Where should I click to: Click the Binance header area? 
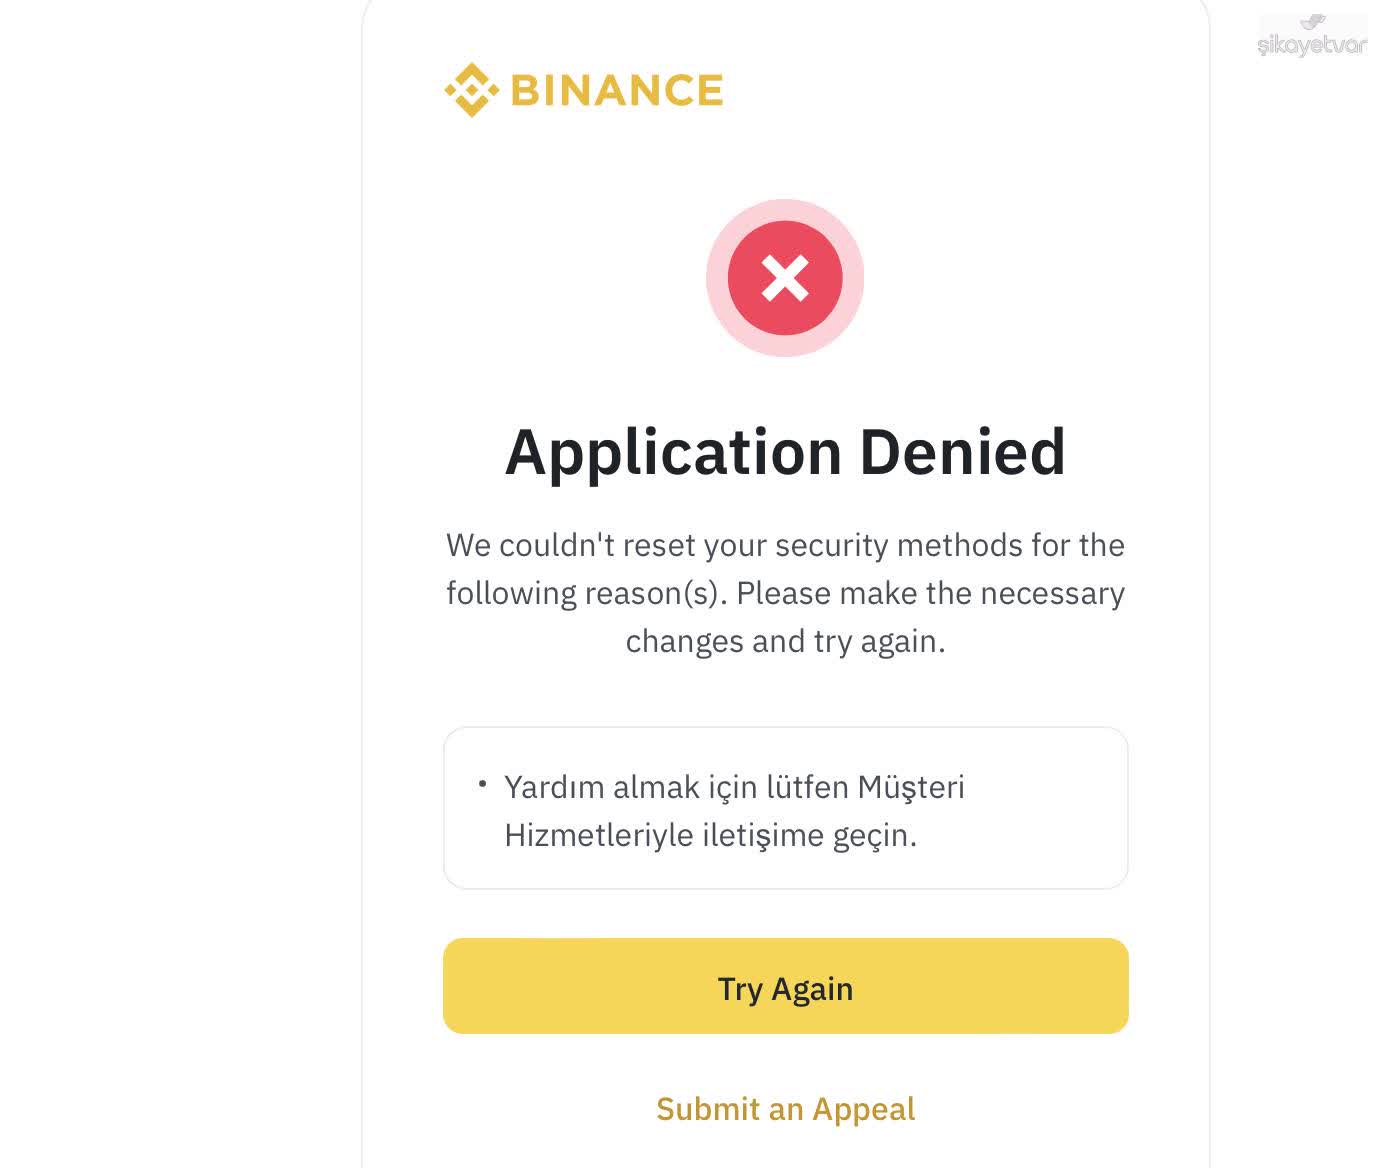point(583,90)
